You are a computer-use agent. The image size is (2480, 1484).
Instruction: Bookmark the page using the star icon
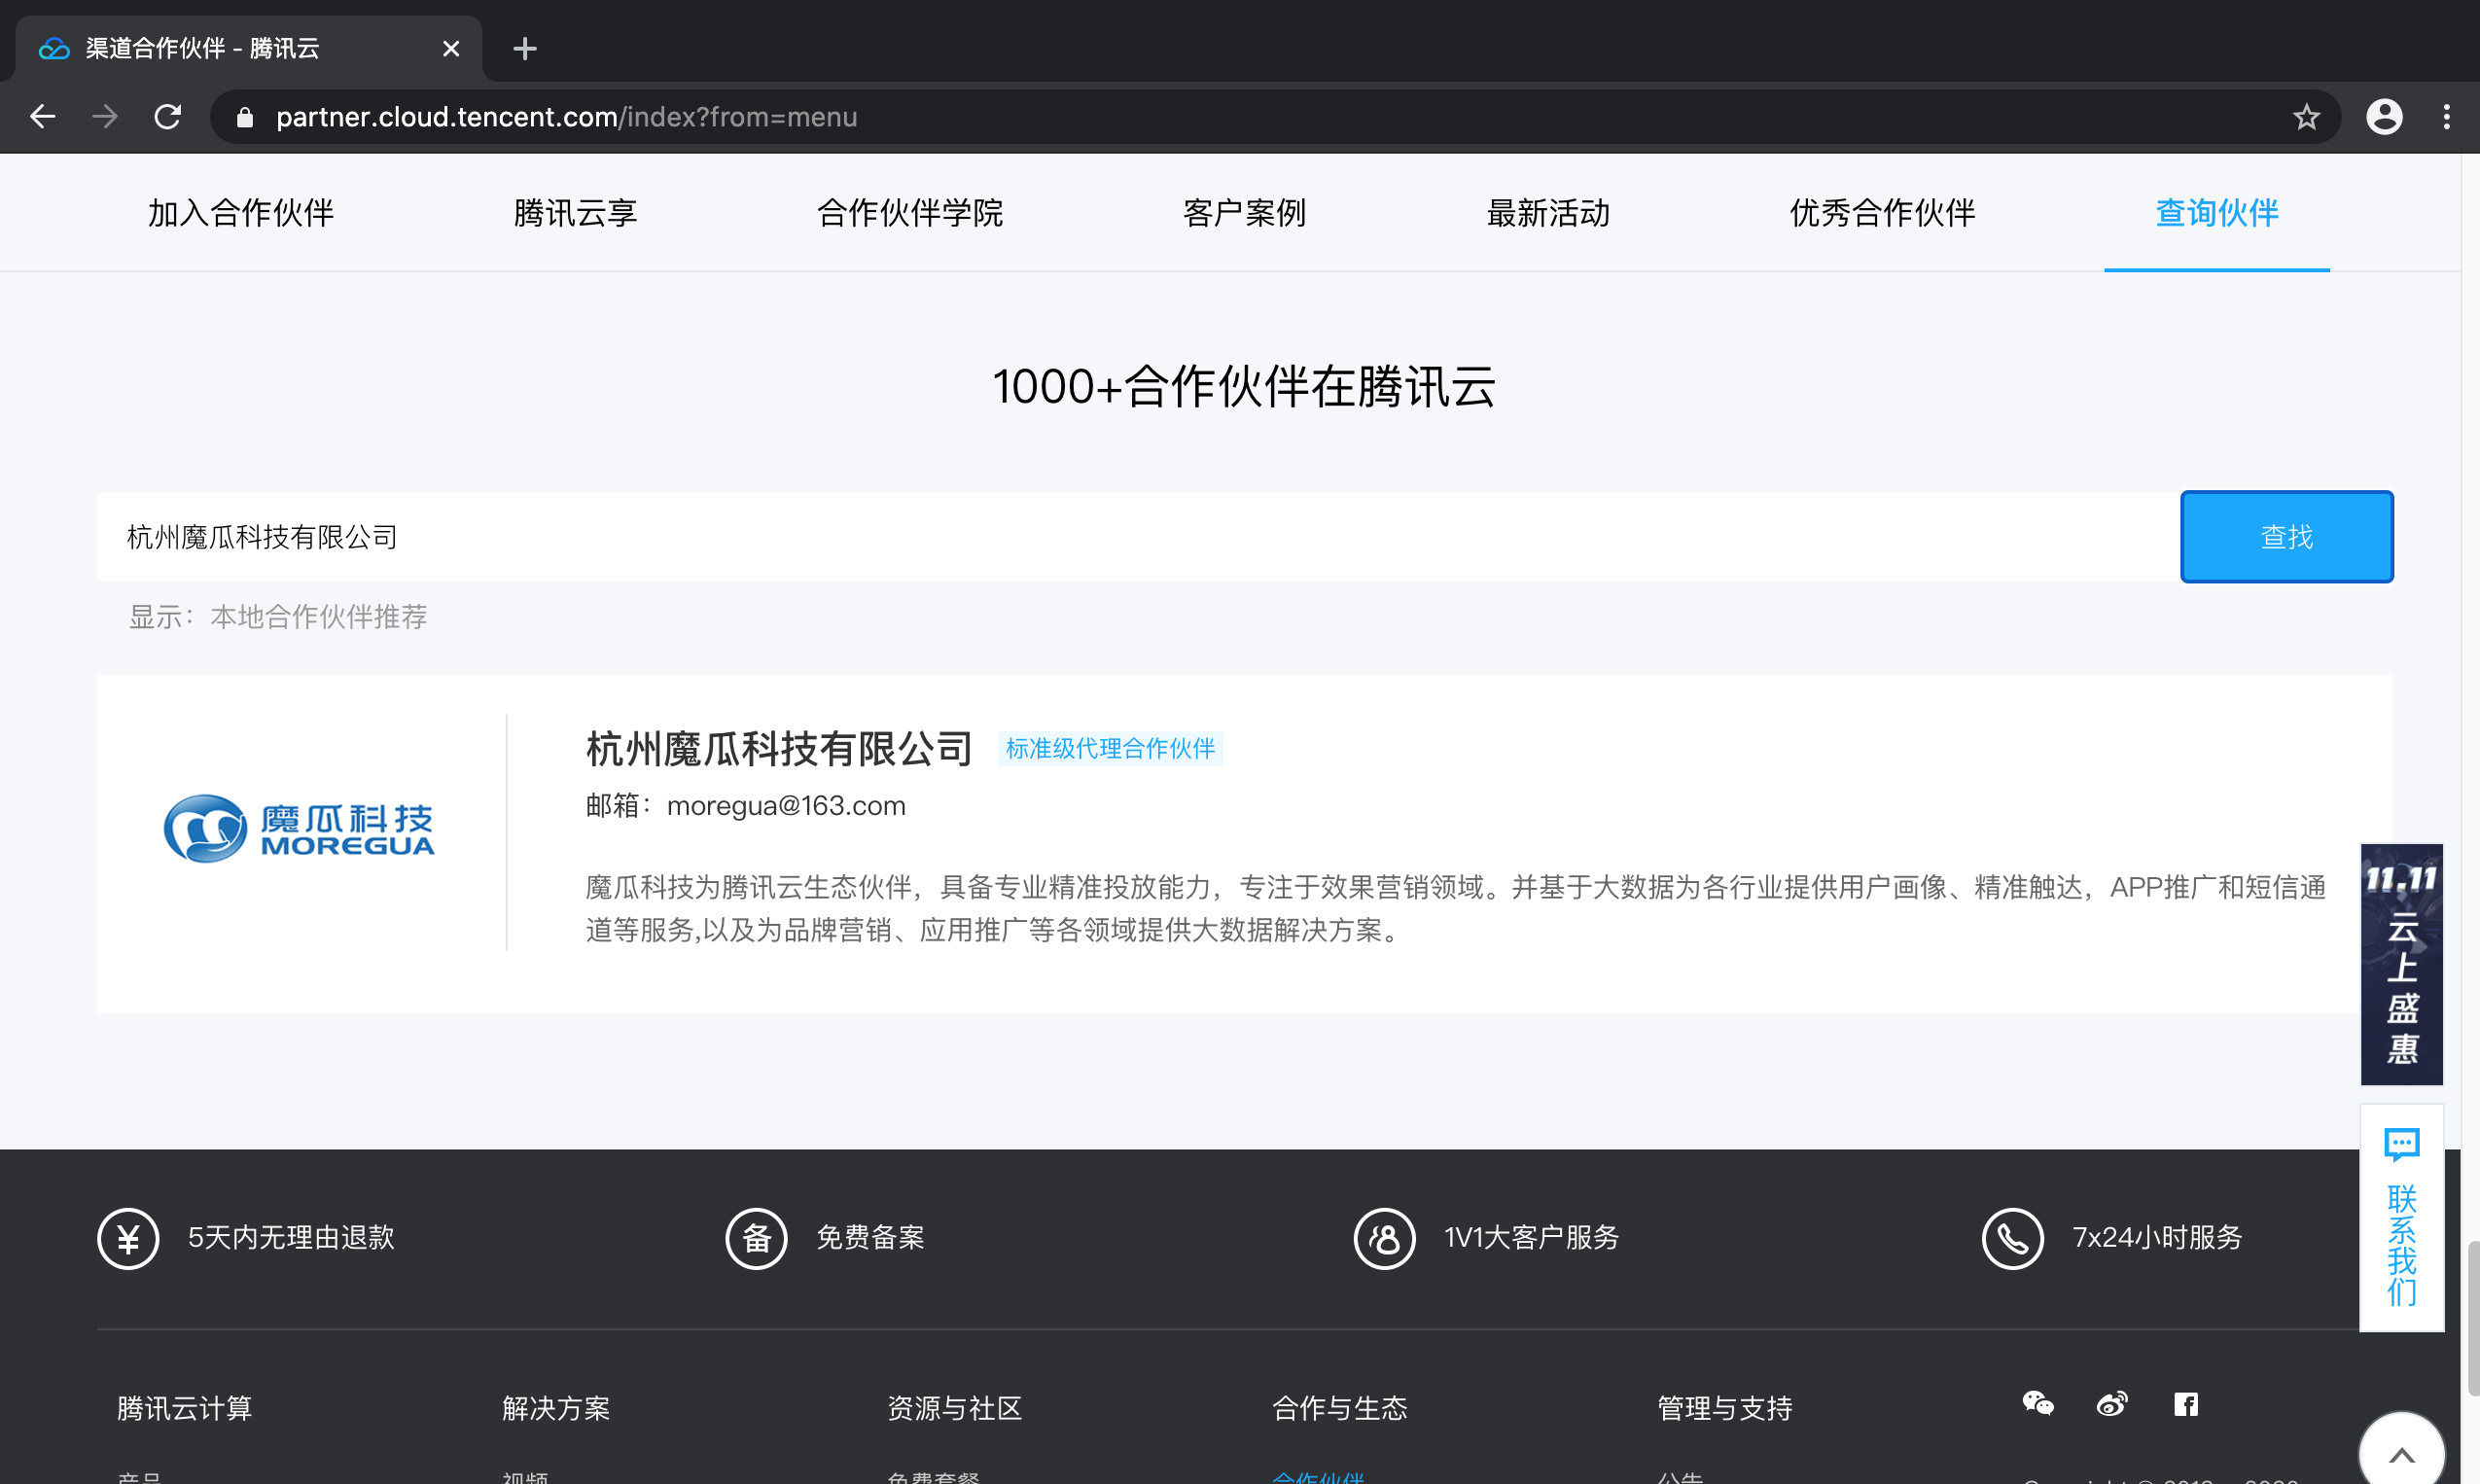[2306, 116]
